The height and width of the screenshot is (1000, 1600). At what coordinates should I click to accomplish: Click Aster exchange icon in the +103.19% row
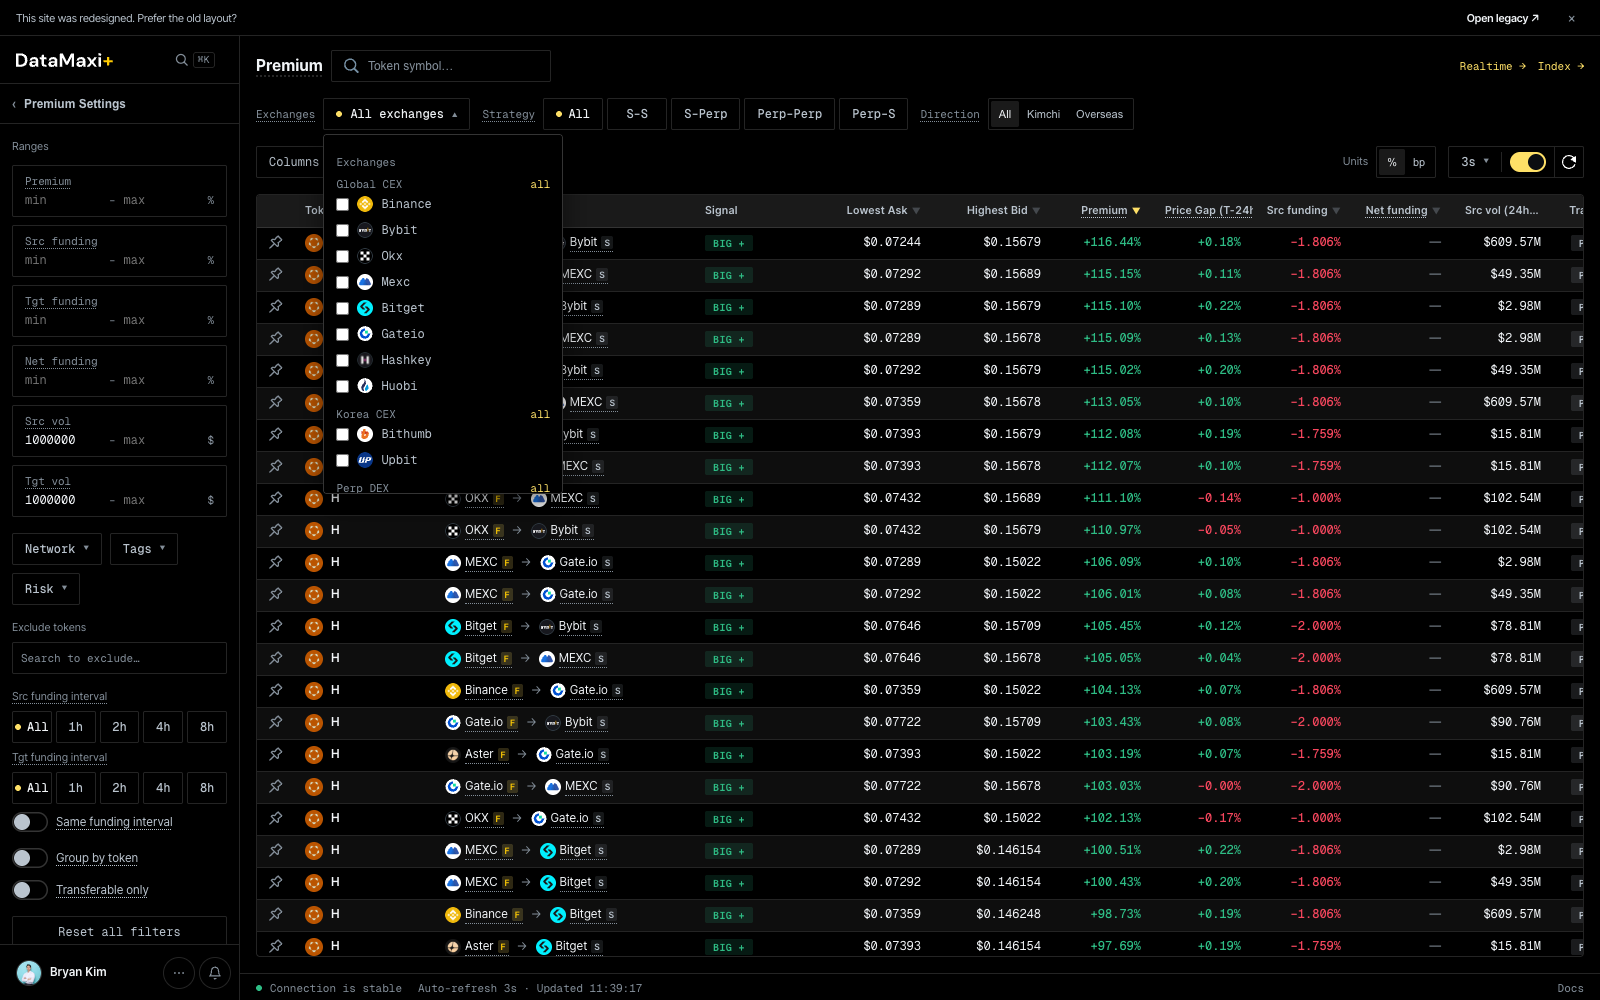(x=453, y=754)
